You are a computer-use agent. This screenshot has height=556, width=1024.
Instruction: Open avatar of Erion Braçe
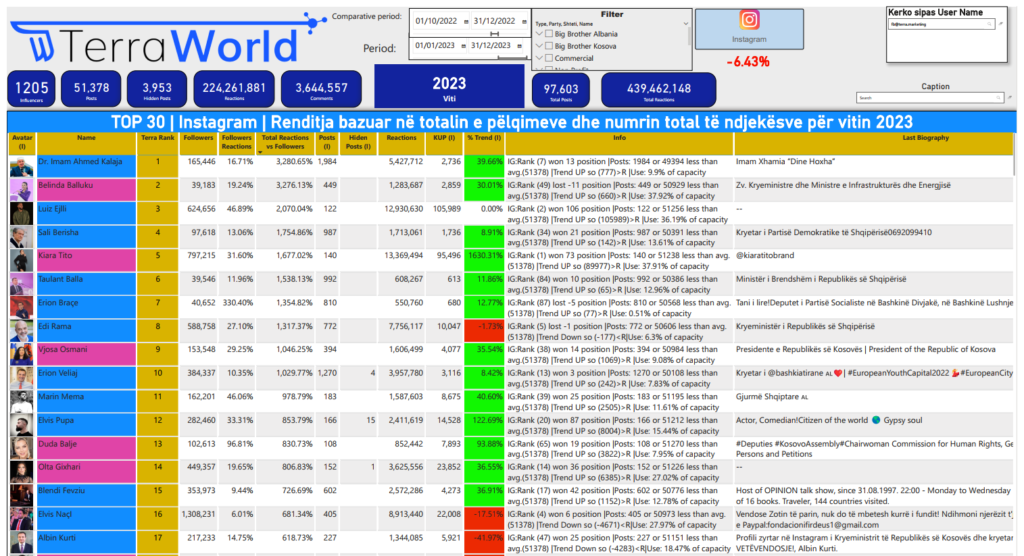[x=22, y=307]
